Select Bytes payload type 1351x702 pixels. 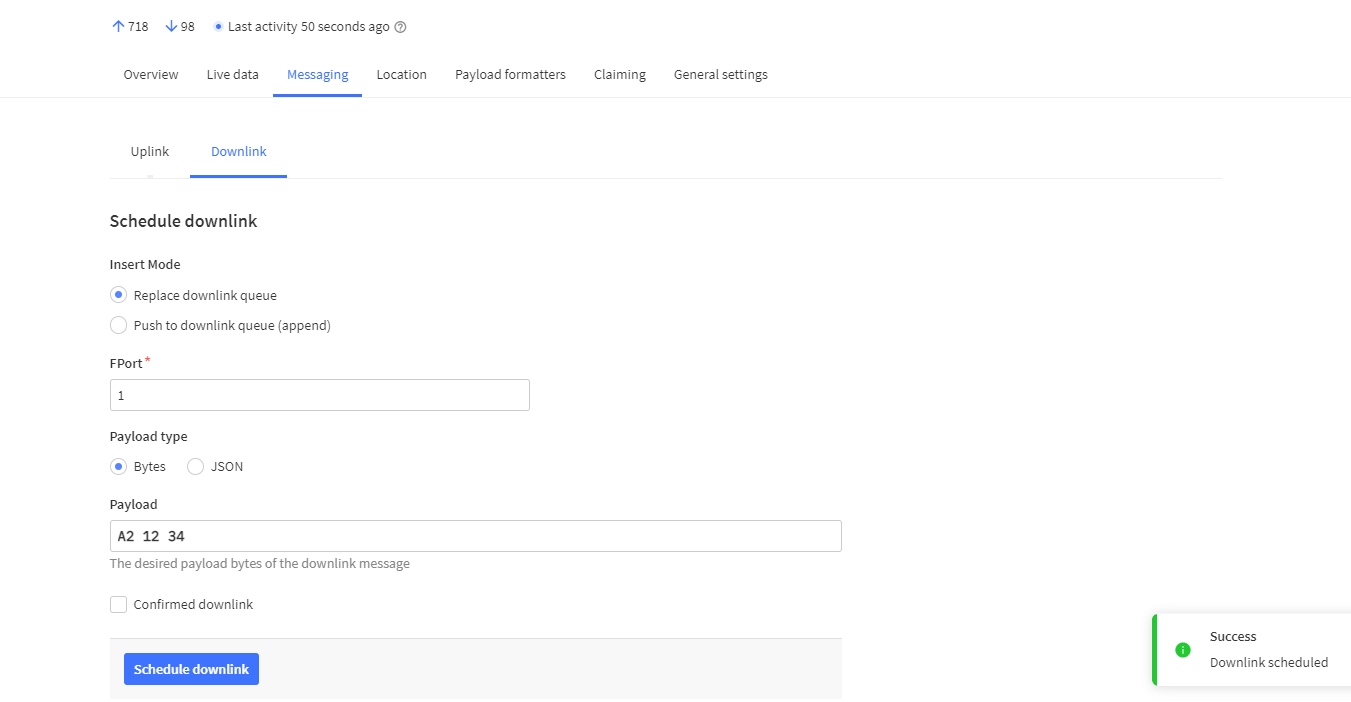click(119, 466)
